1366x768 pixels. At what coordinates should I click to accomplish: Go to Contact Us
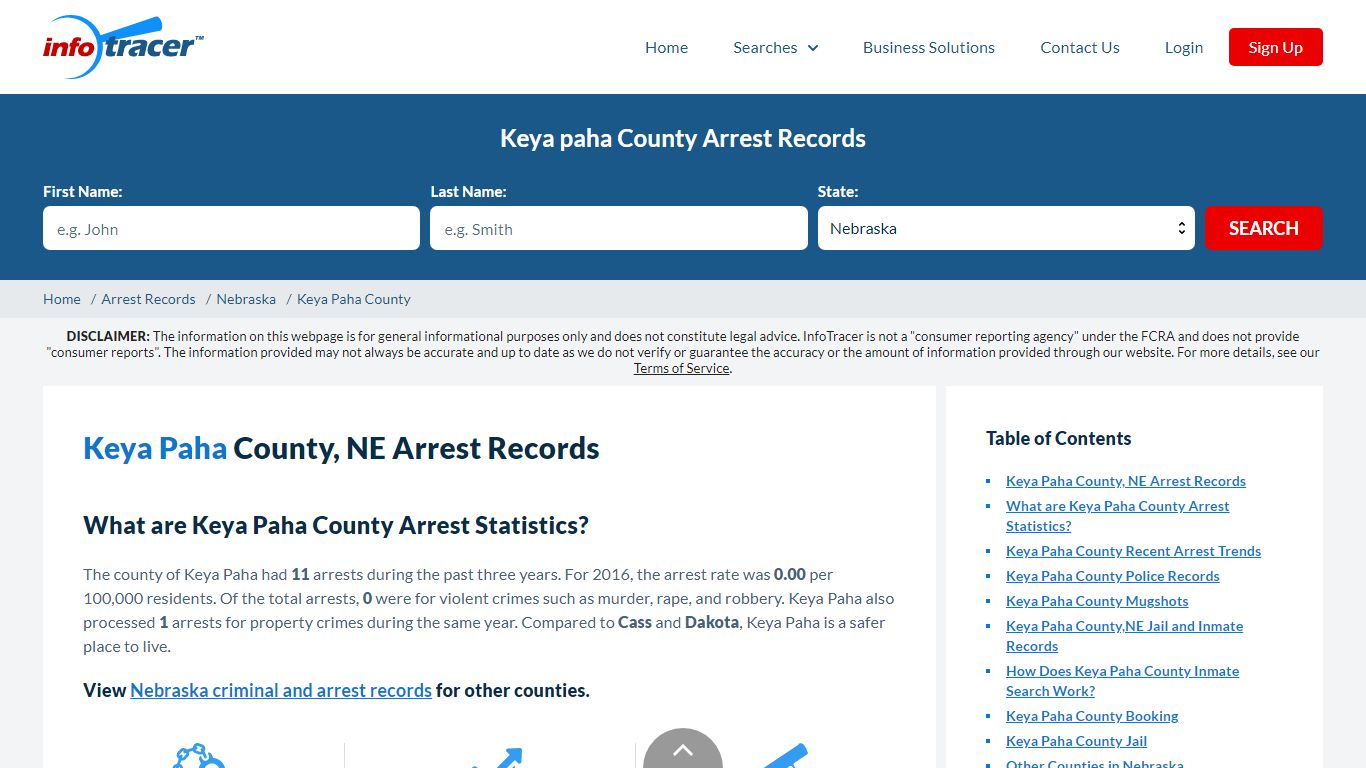click(1080, 47)
